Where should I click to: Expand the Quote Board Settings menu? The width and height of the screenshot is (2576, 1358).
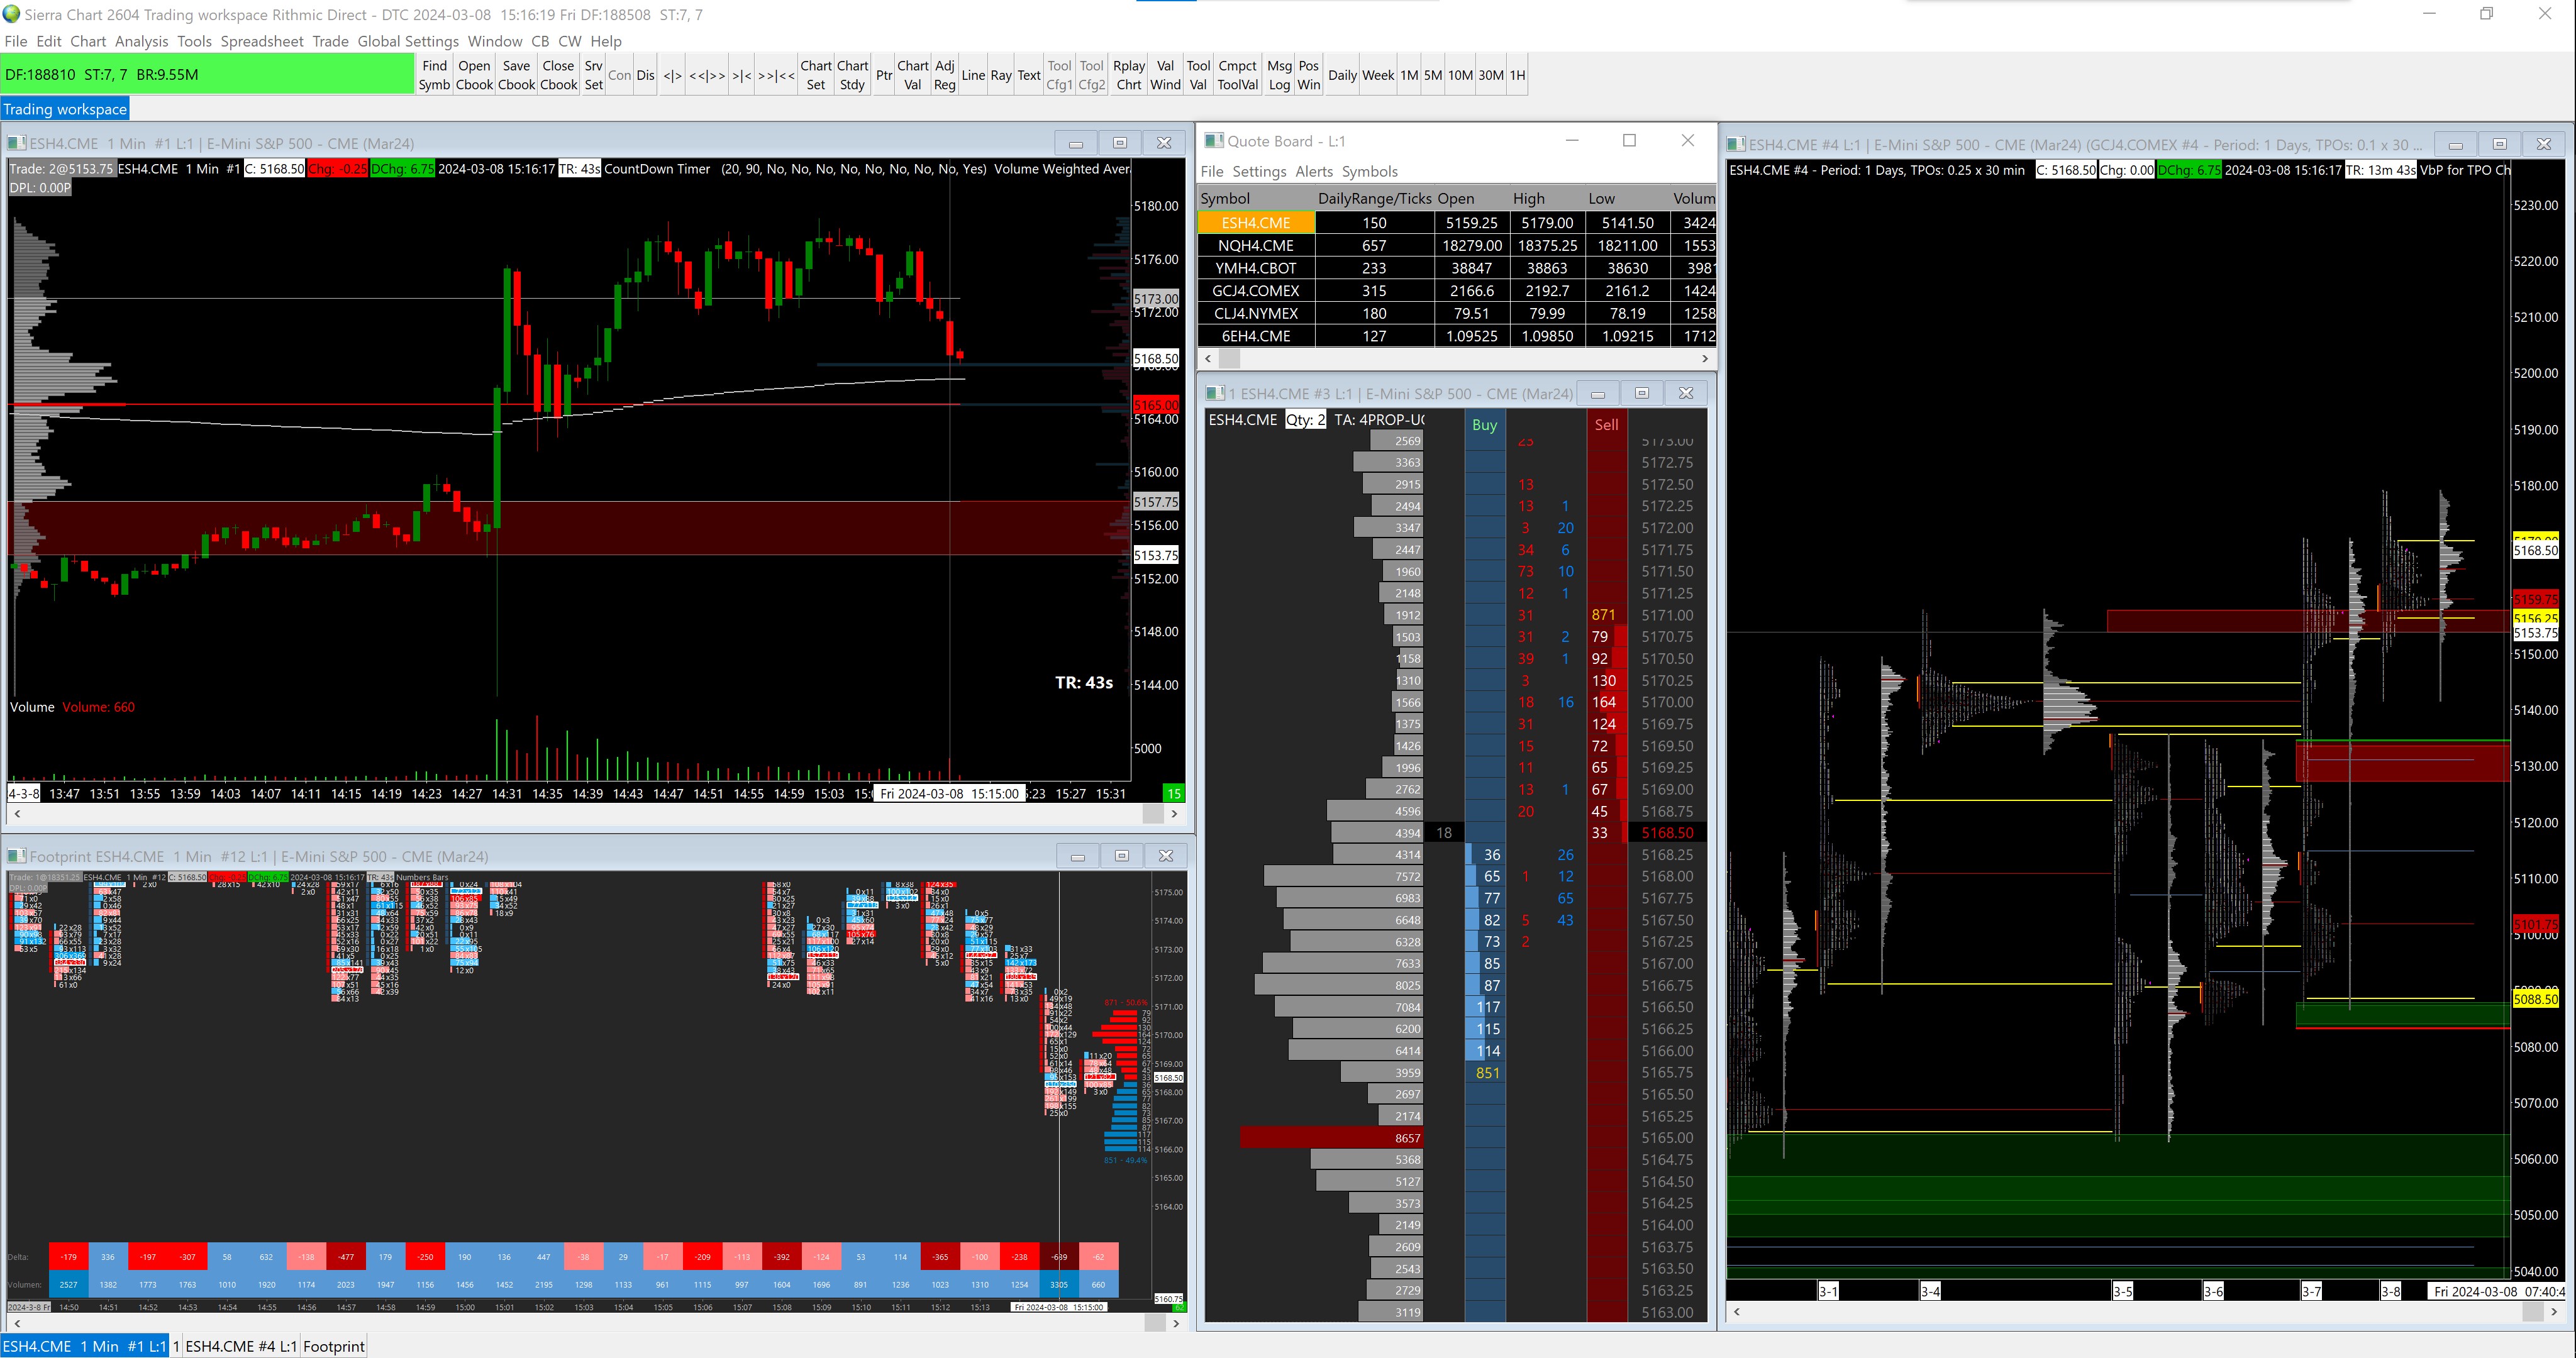(1258, 171)
